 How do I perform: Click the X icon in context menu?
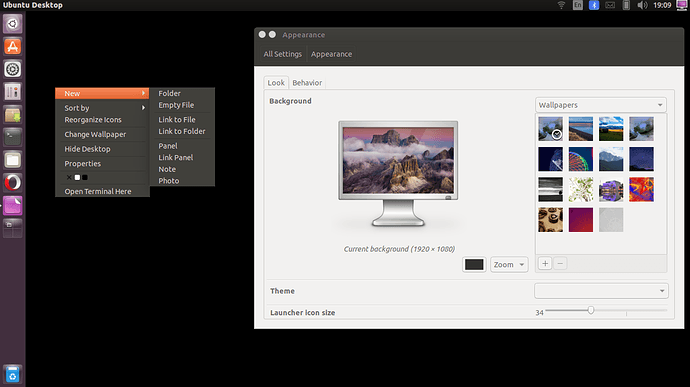[69, 177]
